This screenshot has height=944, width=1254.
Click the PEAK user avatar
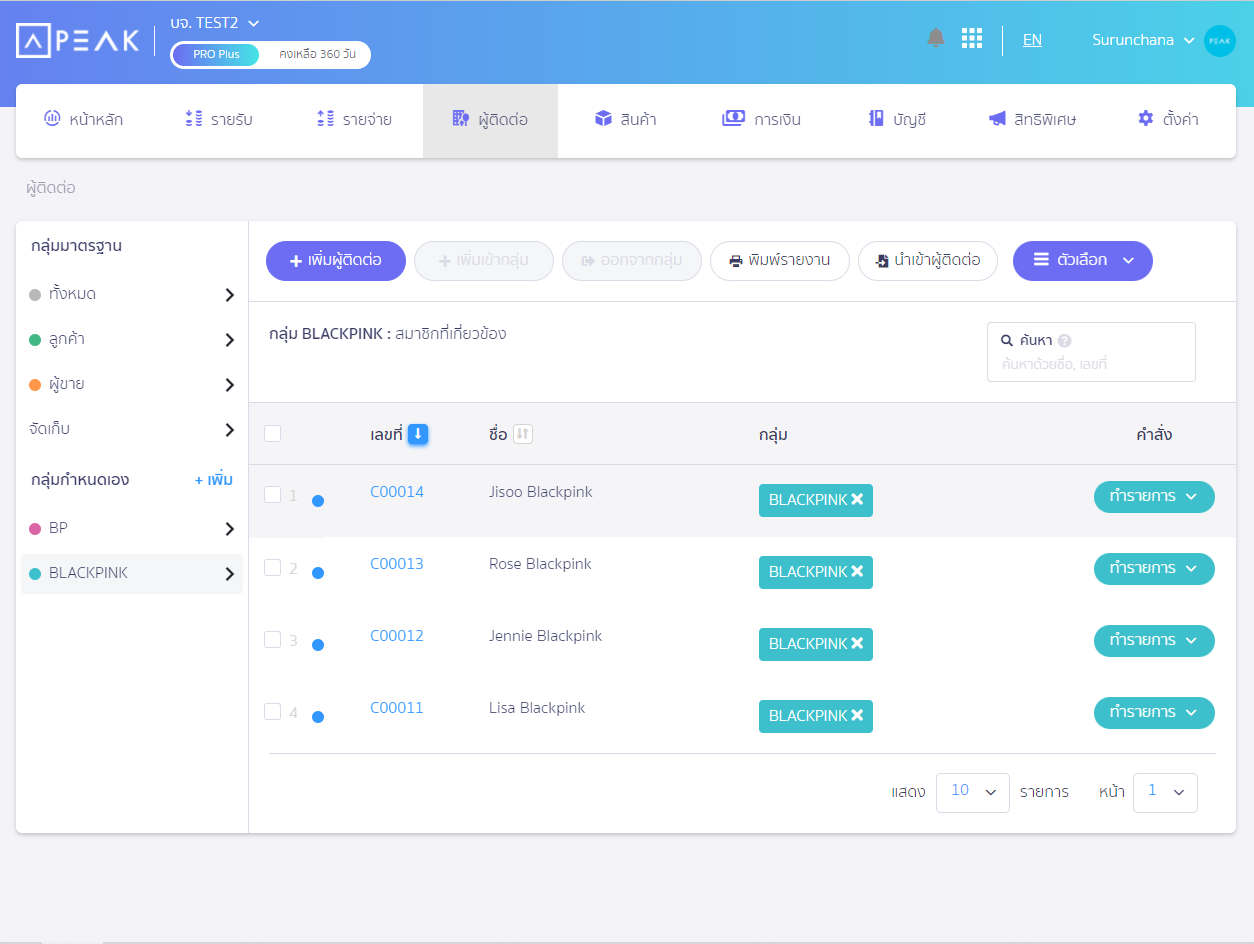point(1220,41)
